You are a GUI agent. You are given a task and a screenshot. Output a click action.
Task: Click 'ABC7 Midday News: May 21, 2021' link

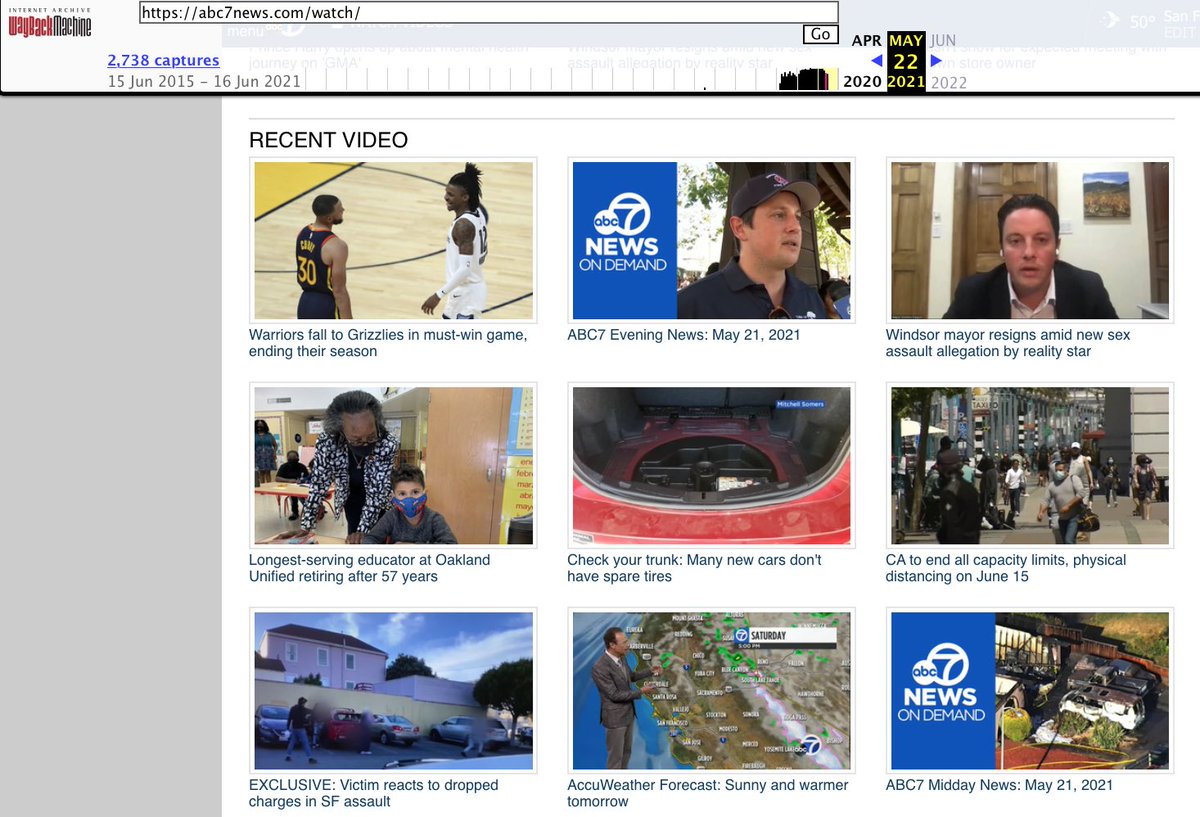(999, 785)
